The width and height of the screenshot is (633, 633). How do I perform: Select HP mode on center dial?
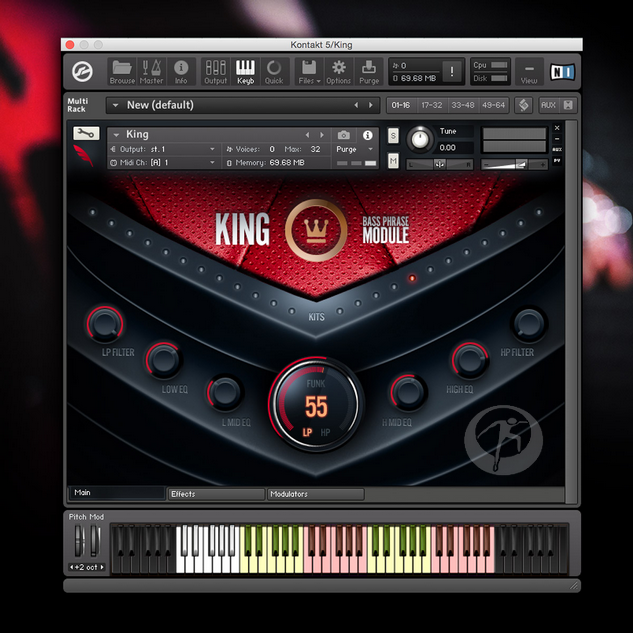(325, 432)
